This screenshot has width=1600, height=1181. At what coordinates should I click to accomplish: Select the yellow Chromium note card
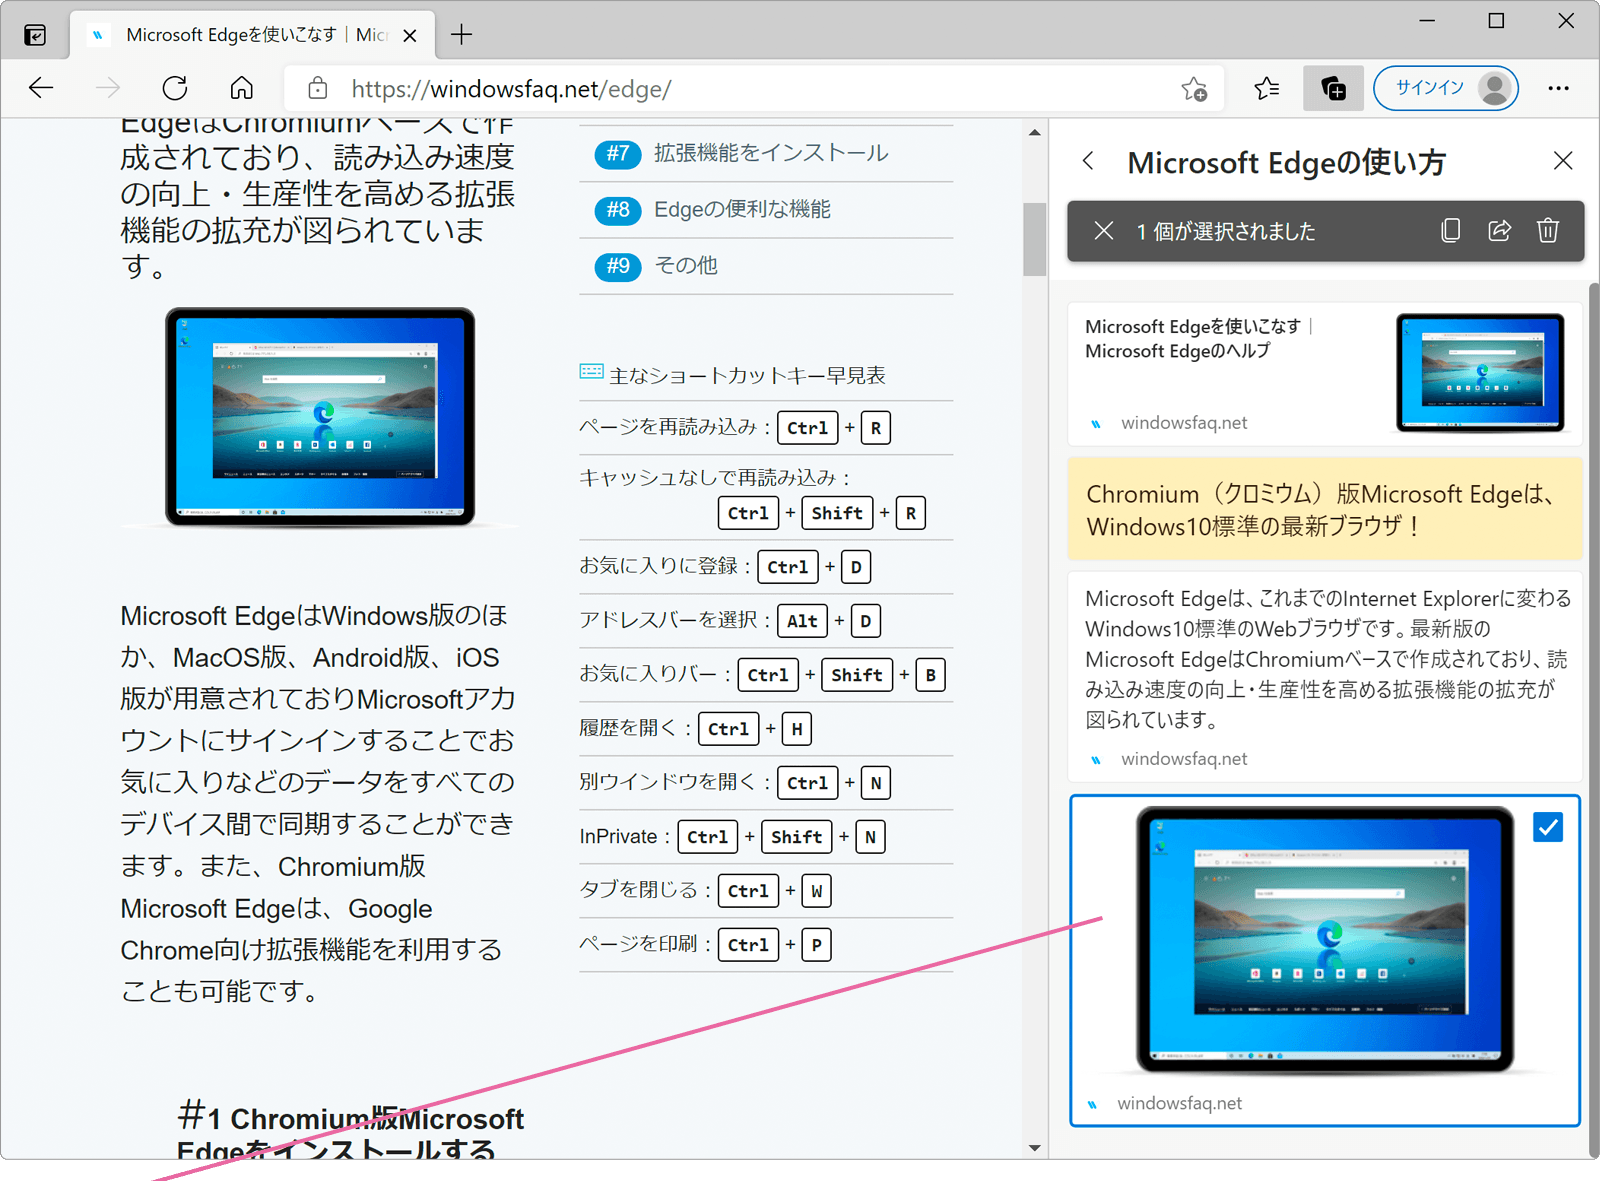pos(1324,509)
